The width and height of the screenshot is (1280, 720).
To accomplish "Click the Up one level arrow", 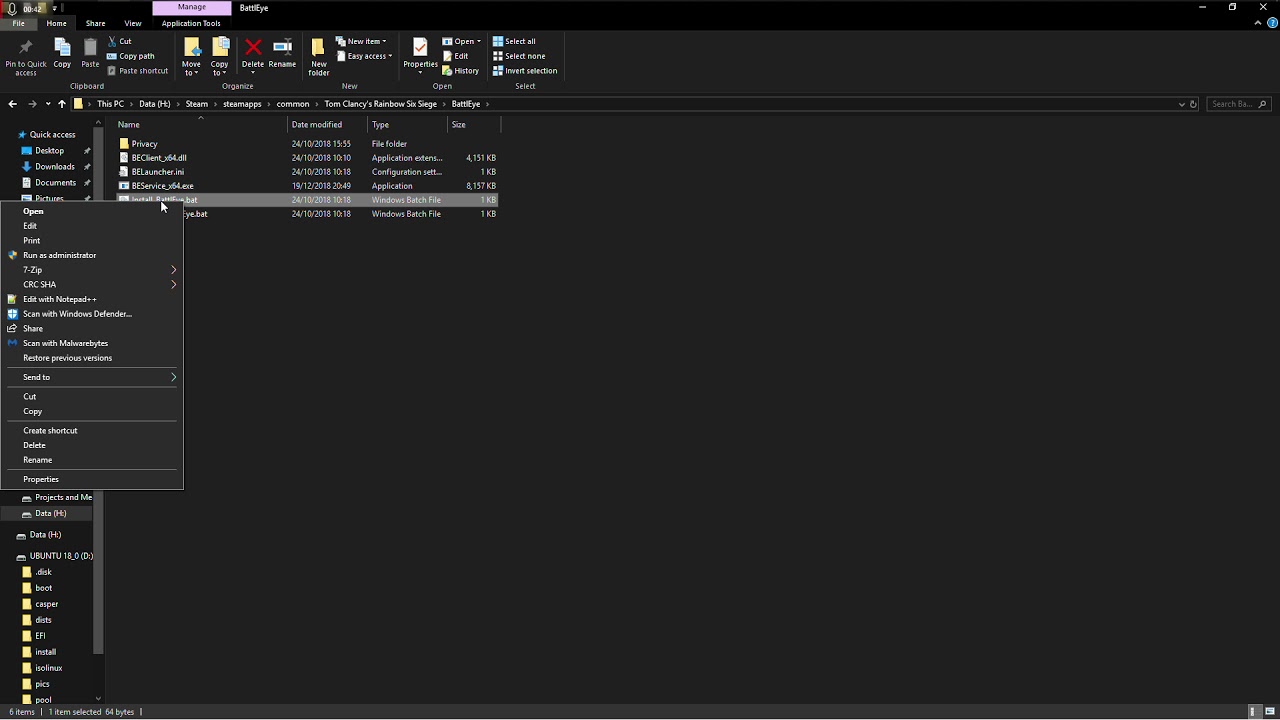I will click(61, 104).
